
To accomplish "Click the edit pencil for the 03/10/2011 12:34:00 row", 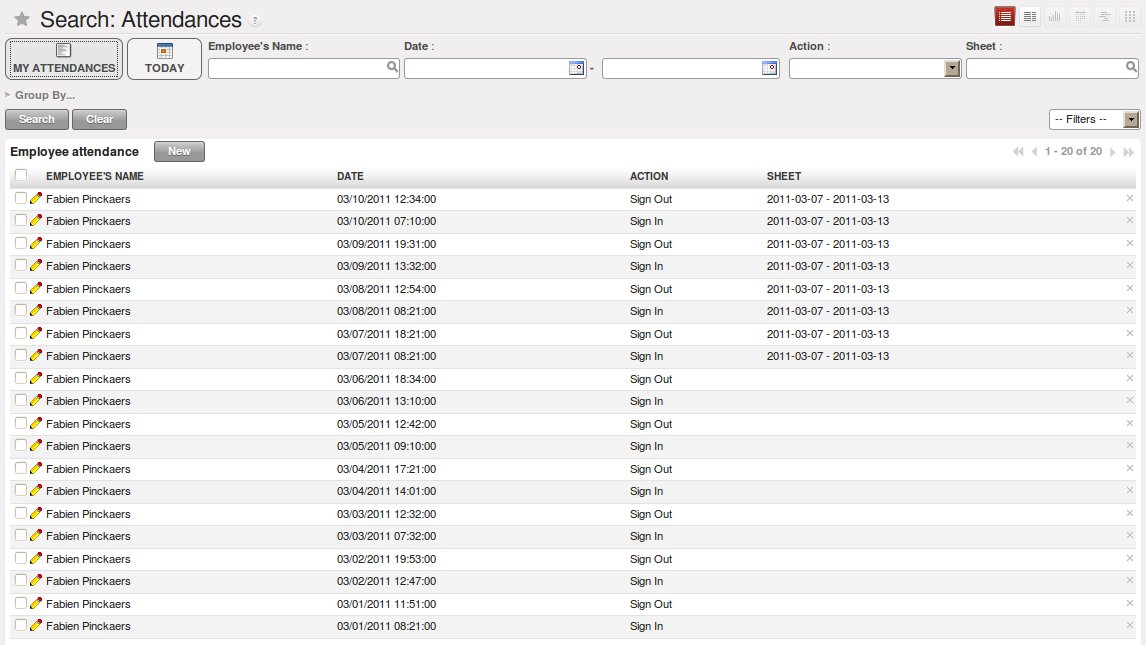I will click(x=36, y=199).
